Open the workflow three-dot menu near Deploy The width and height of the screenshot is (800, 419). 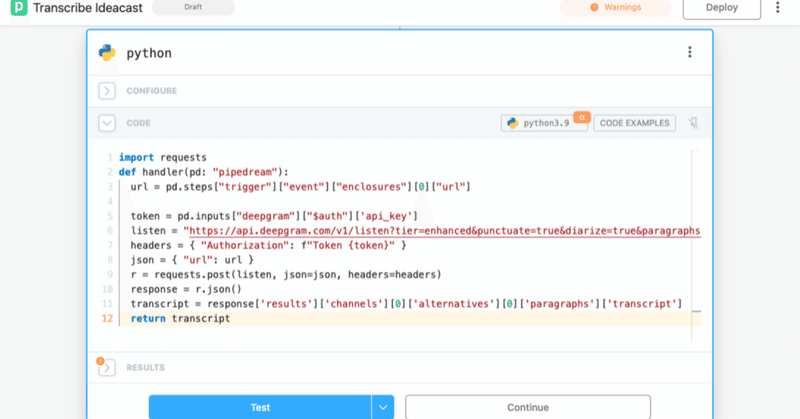778,7
